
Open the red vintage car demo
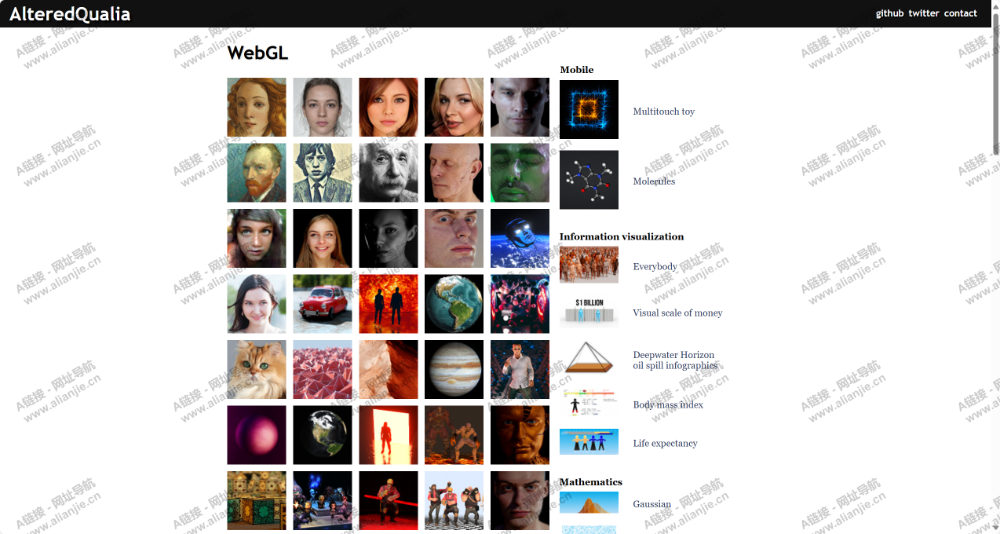click(x=322, y=304)
